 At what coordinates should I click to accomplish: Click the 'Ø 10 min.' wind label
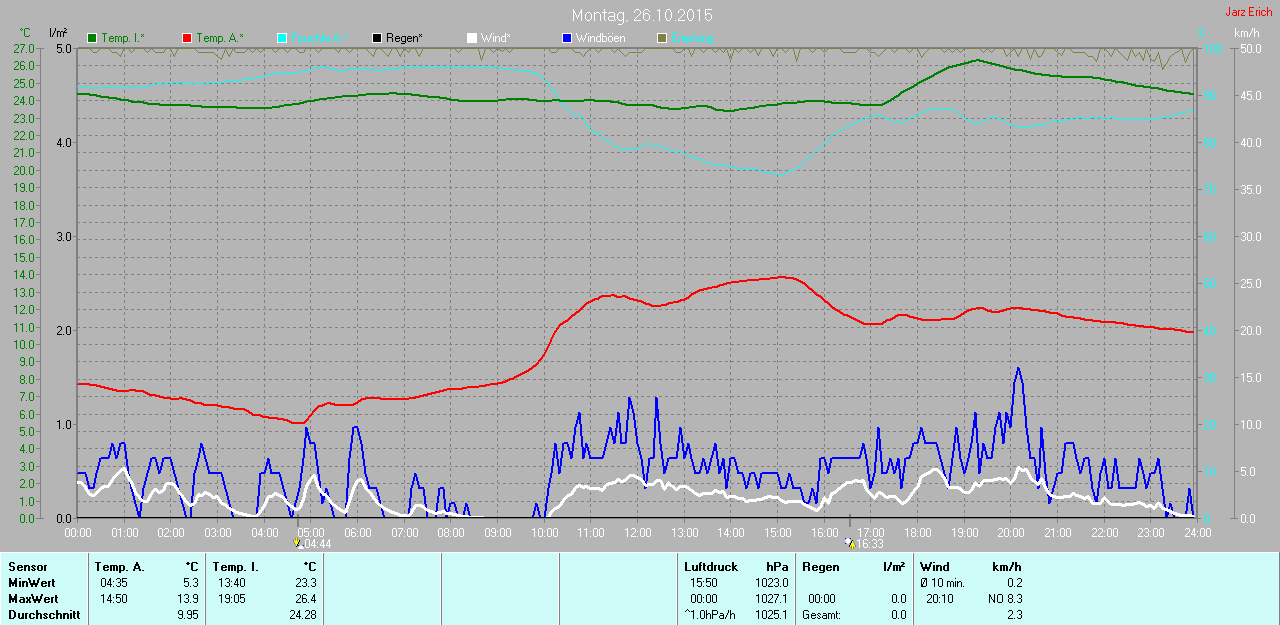[x=942, y=582]
